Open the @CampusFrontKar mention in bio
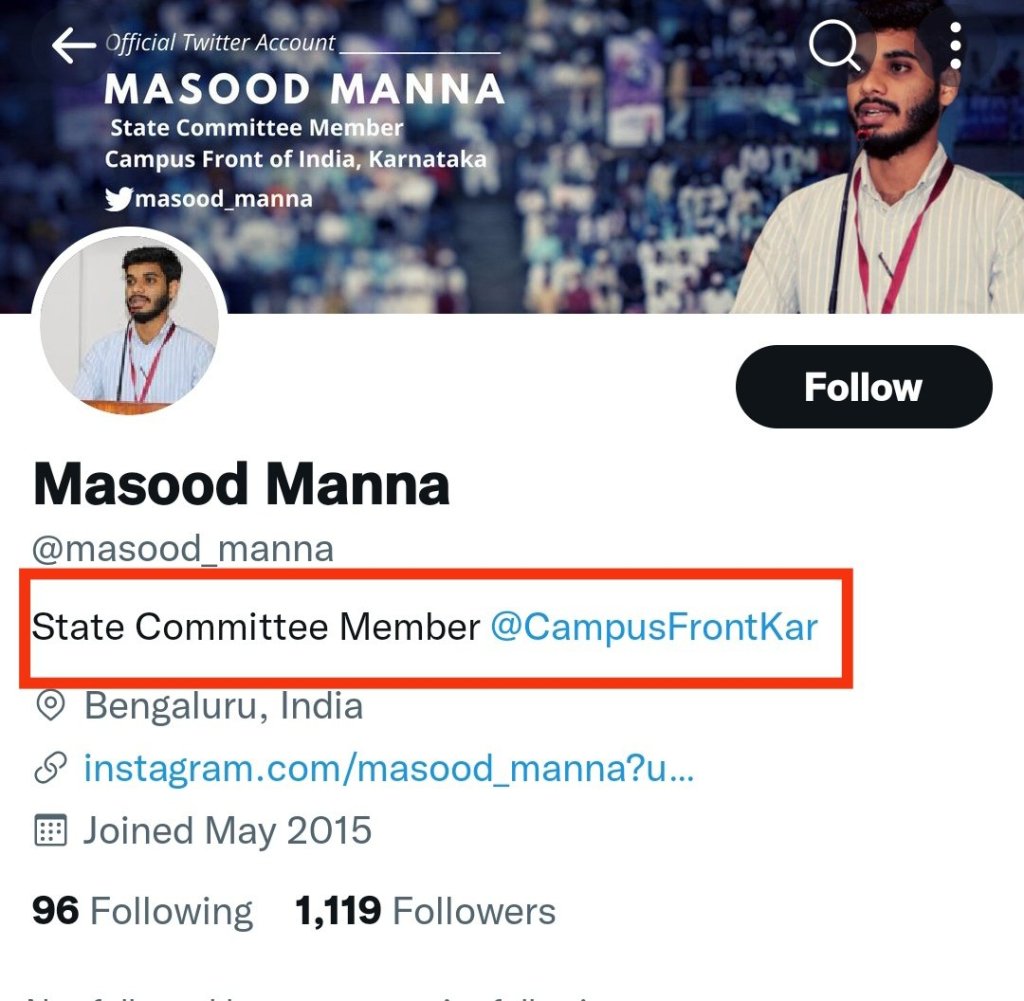 click(654, 627)
